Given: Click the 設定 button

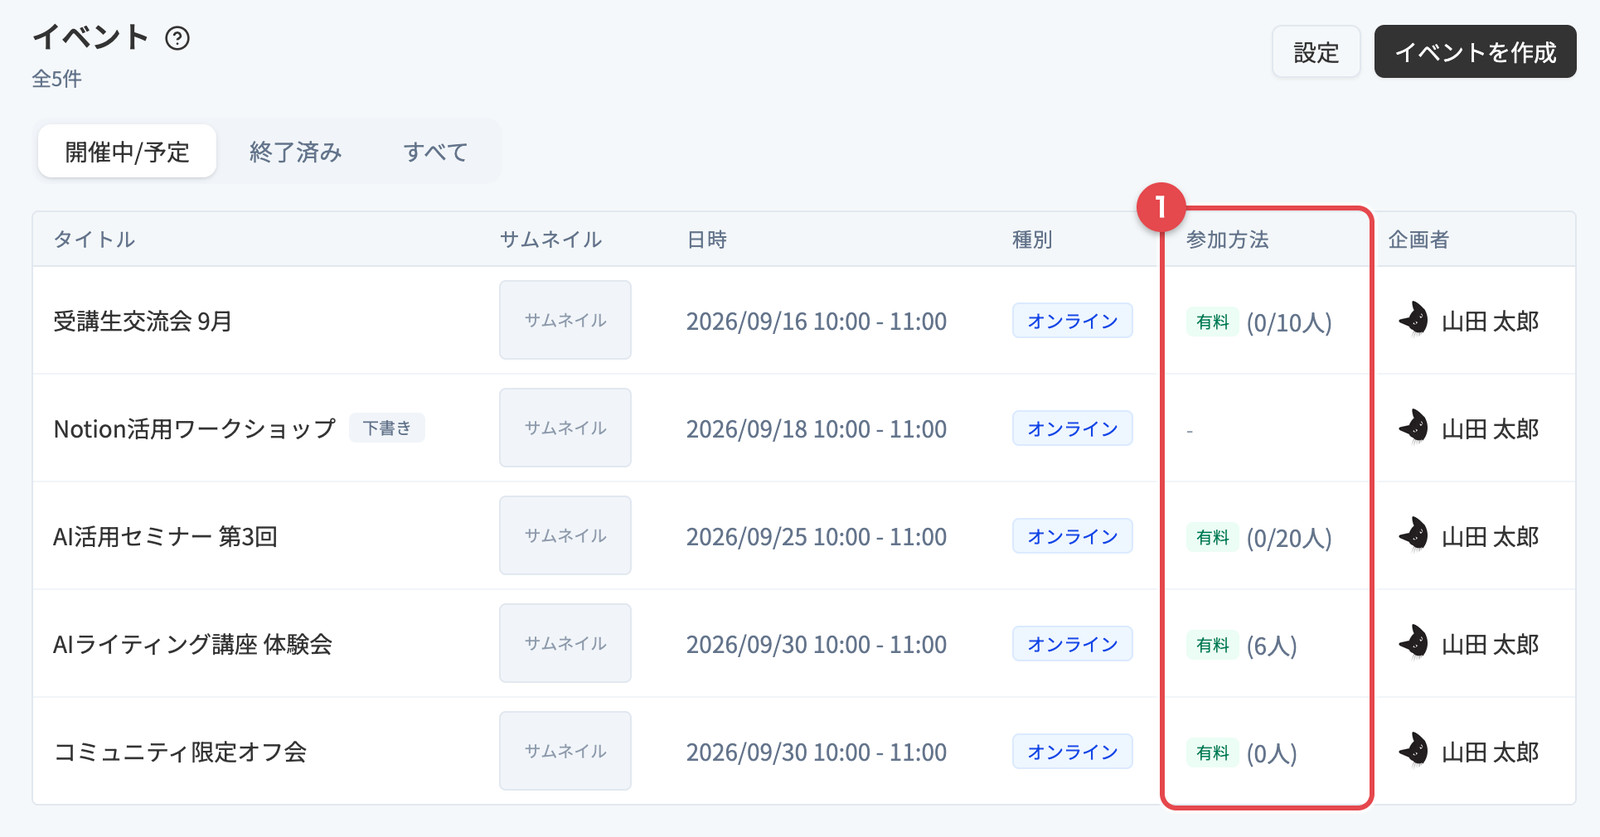Looking at the screenshot, I should pos(1316,52).
